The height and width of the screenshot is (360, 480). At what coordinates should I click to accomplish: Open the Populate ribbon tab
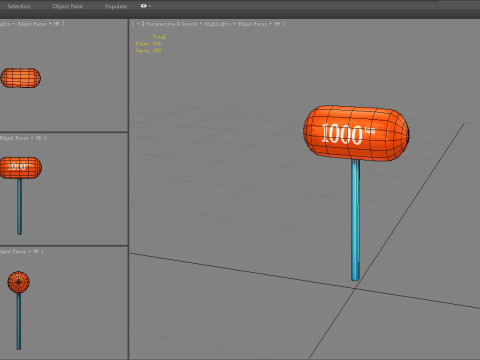tap(116, 6)
